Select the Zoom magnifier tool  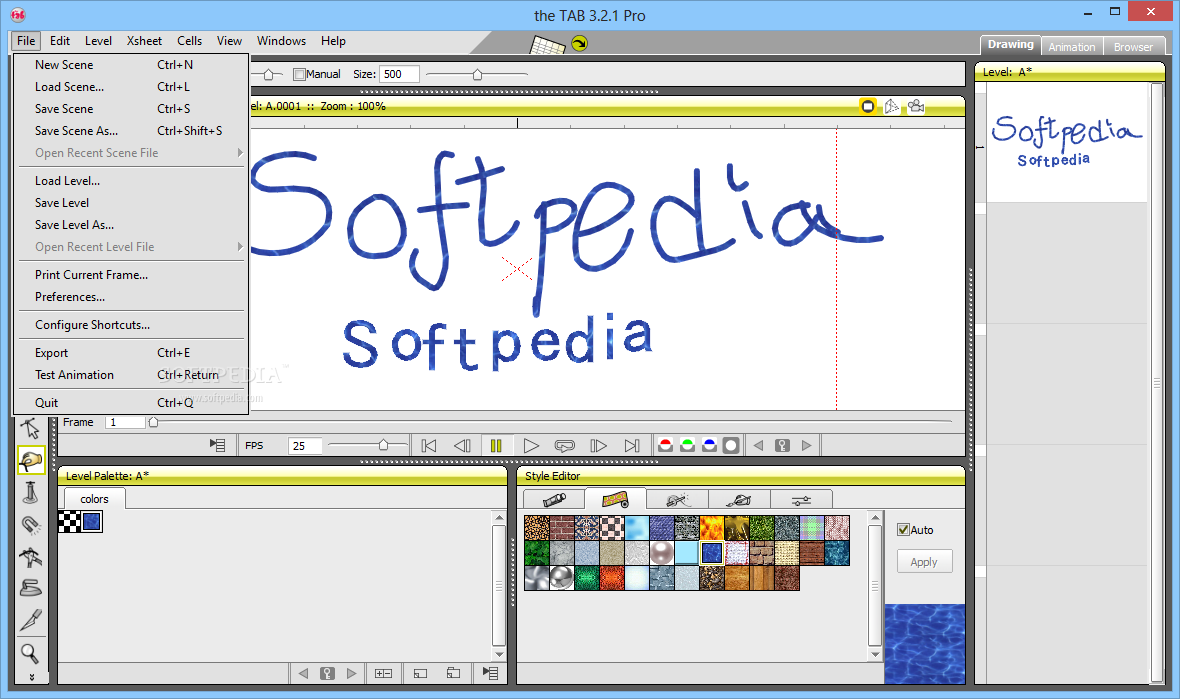30,652
